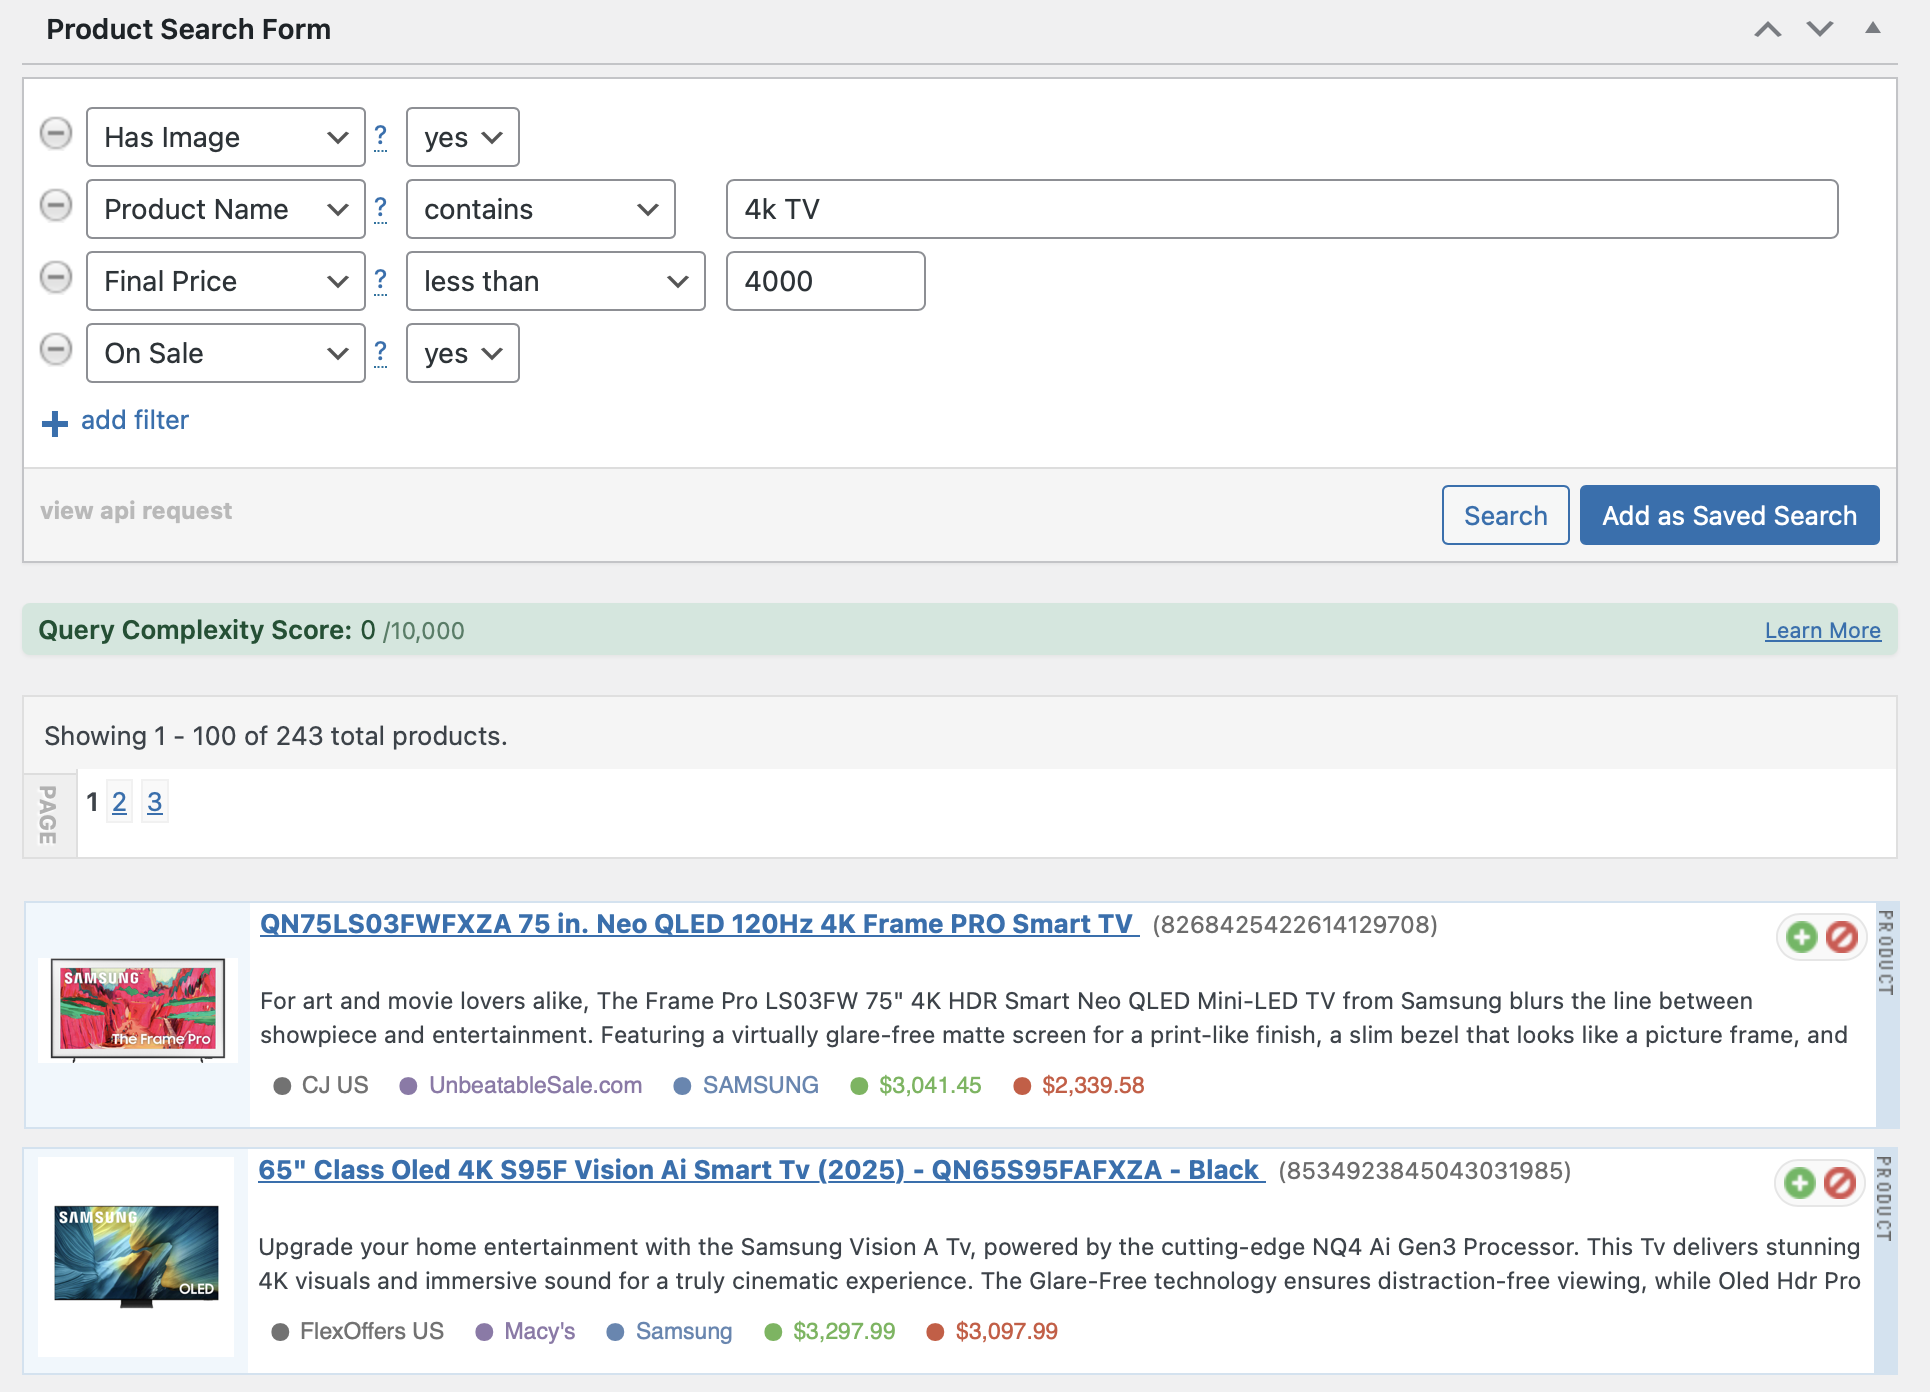
Task: Open help for Has Image filter
Action: (x=380, y=136)
